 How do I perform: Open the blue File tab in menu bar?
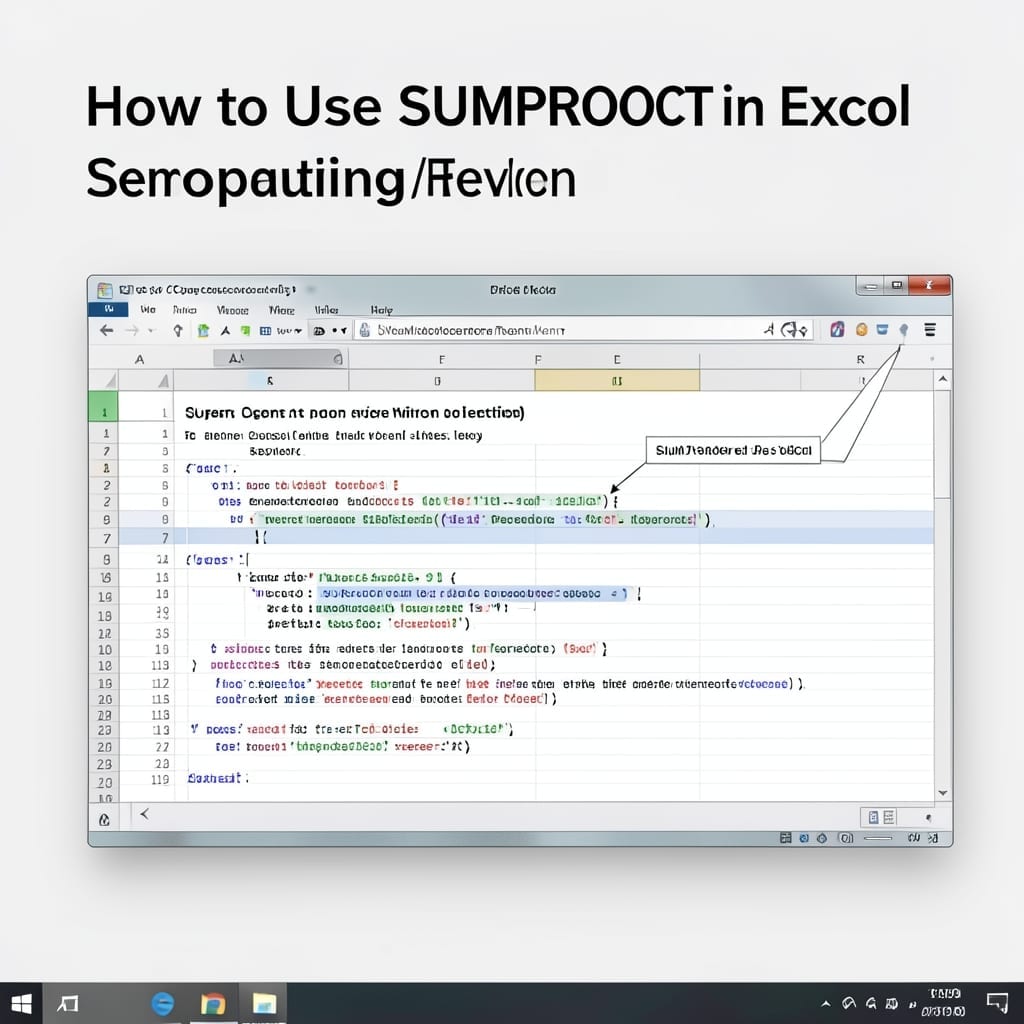[x=108, y=310]
